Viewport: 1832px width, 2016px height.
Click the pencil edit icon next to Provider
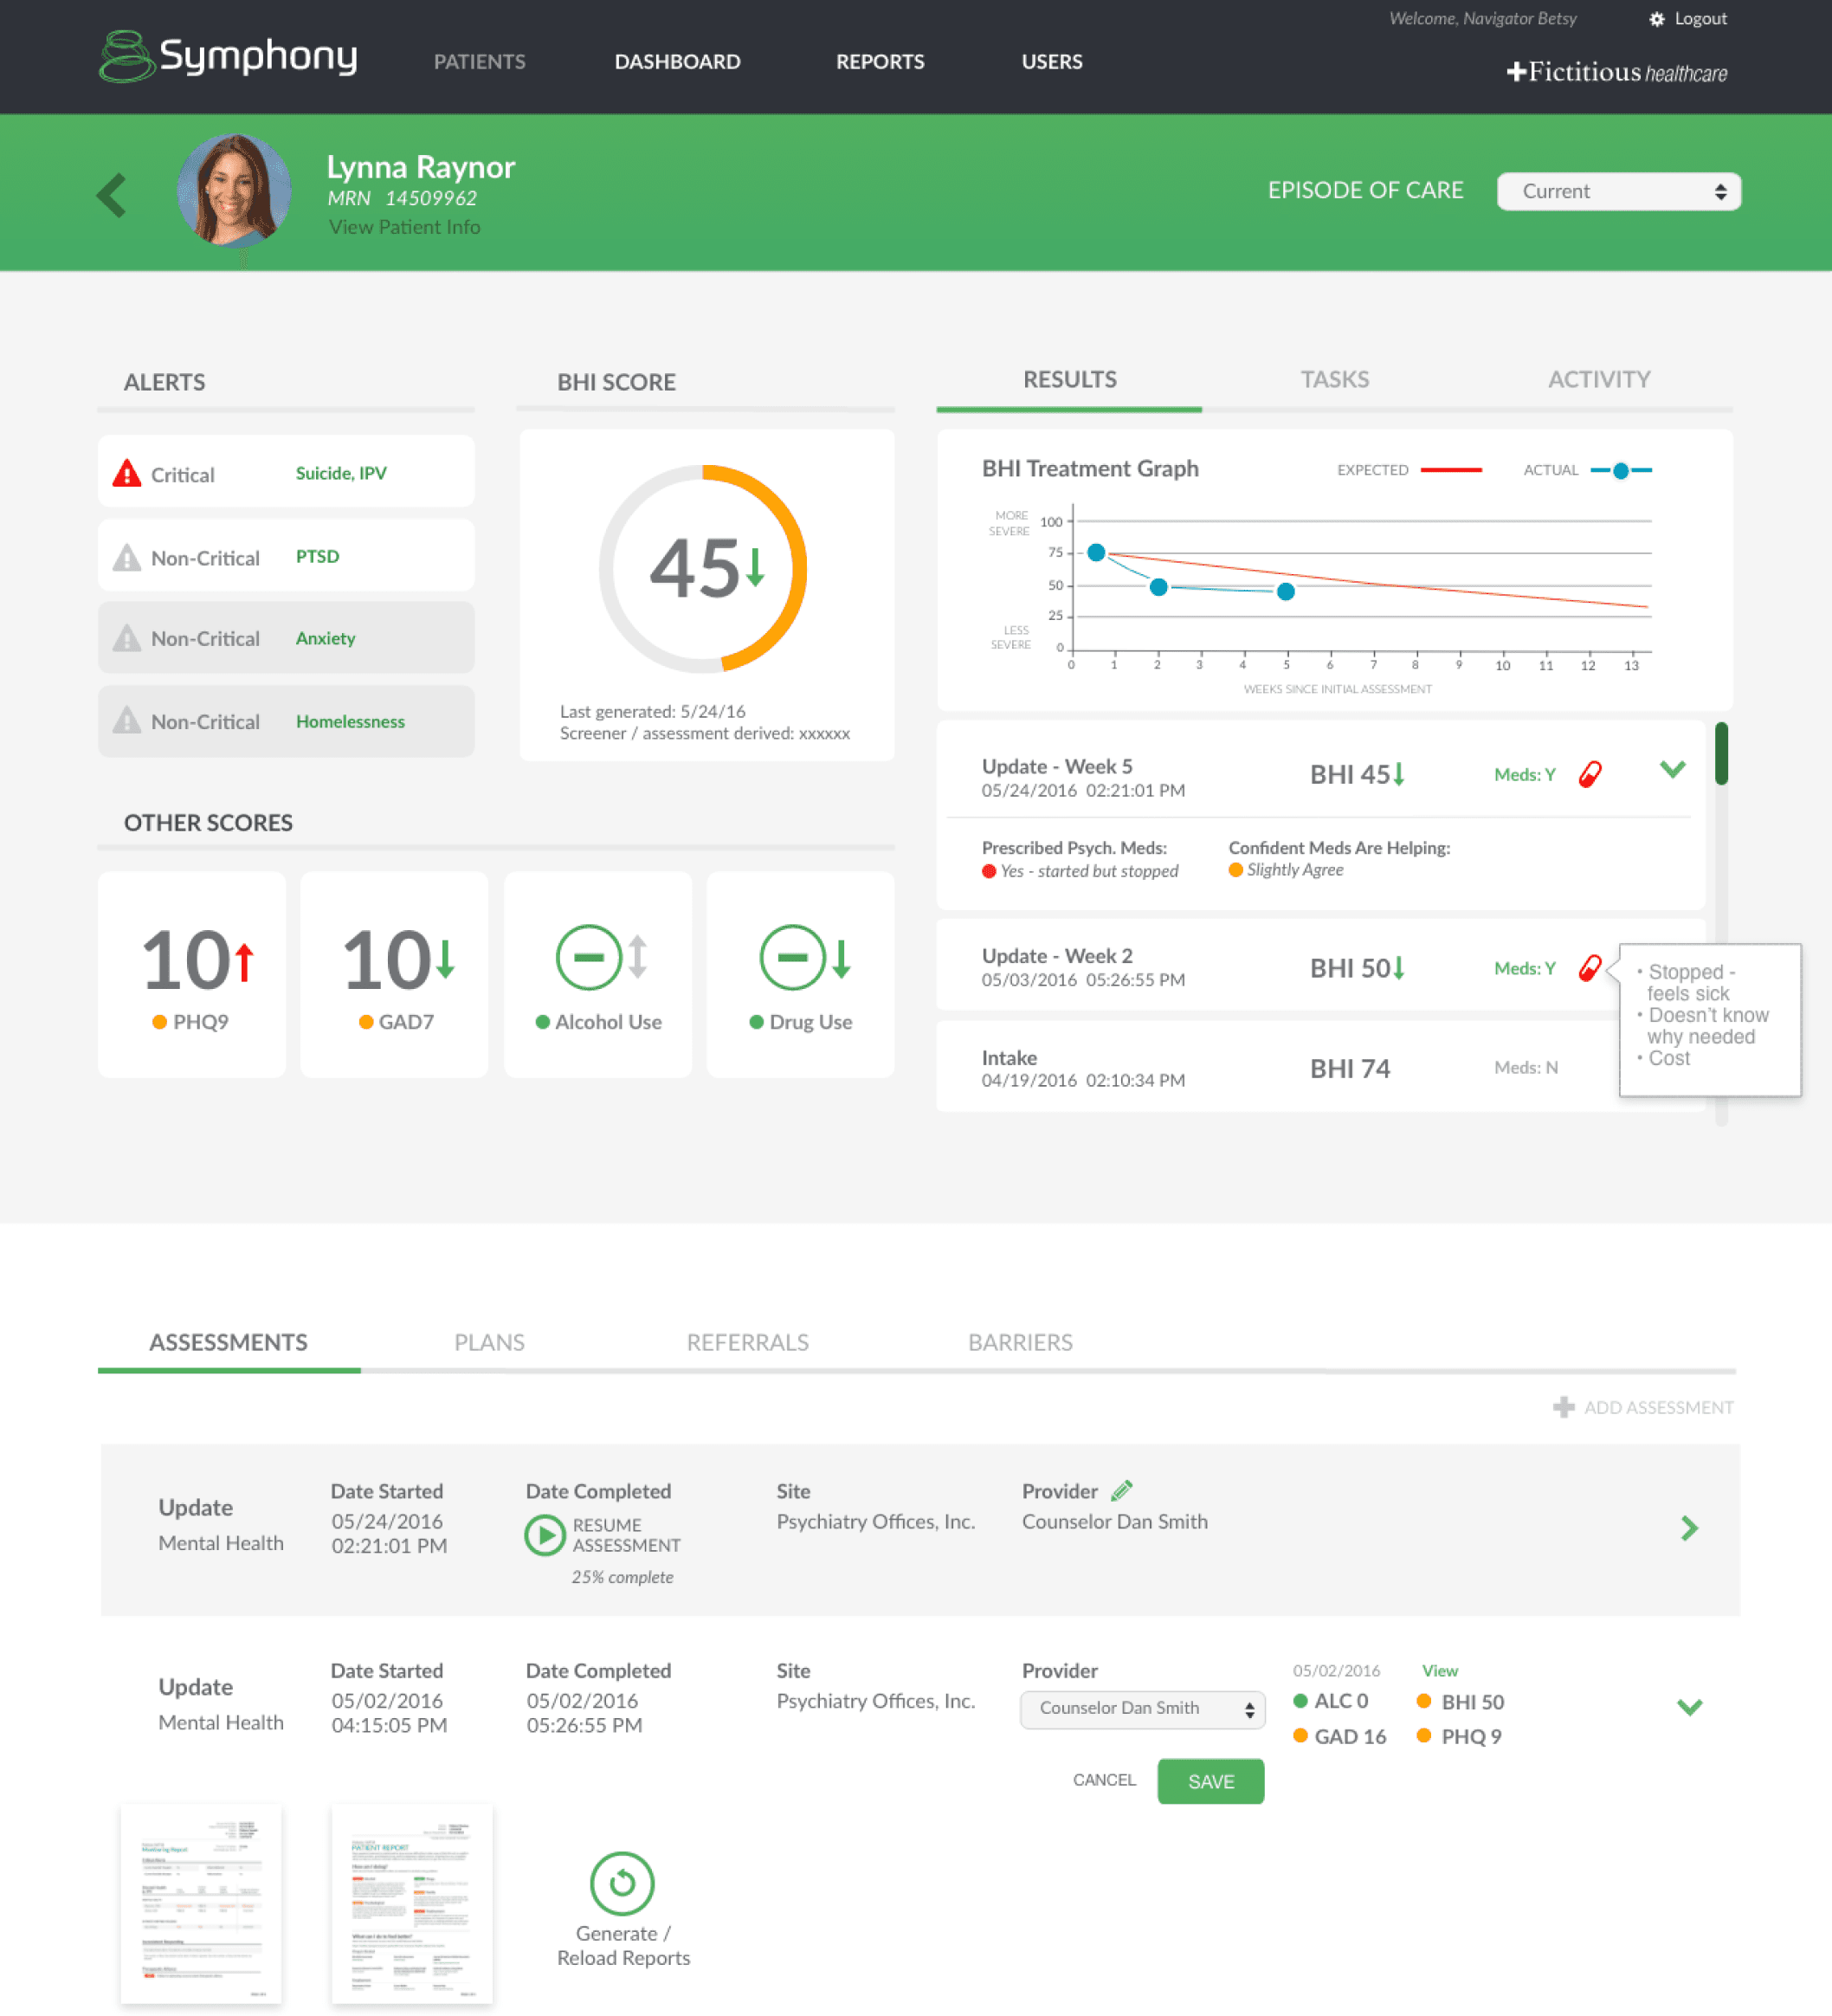pyautogui.click(x=1121, y=1491)
